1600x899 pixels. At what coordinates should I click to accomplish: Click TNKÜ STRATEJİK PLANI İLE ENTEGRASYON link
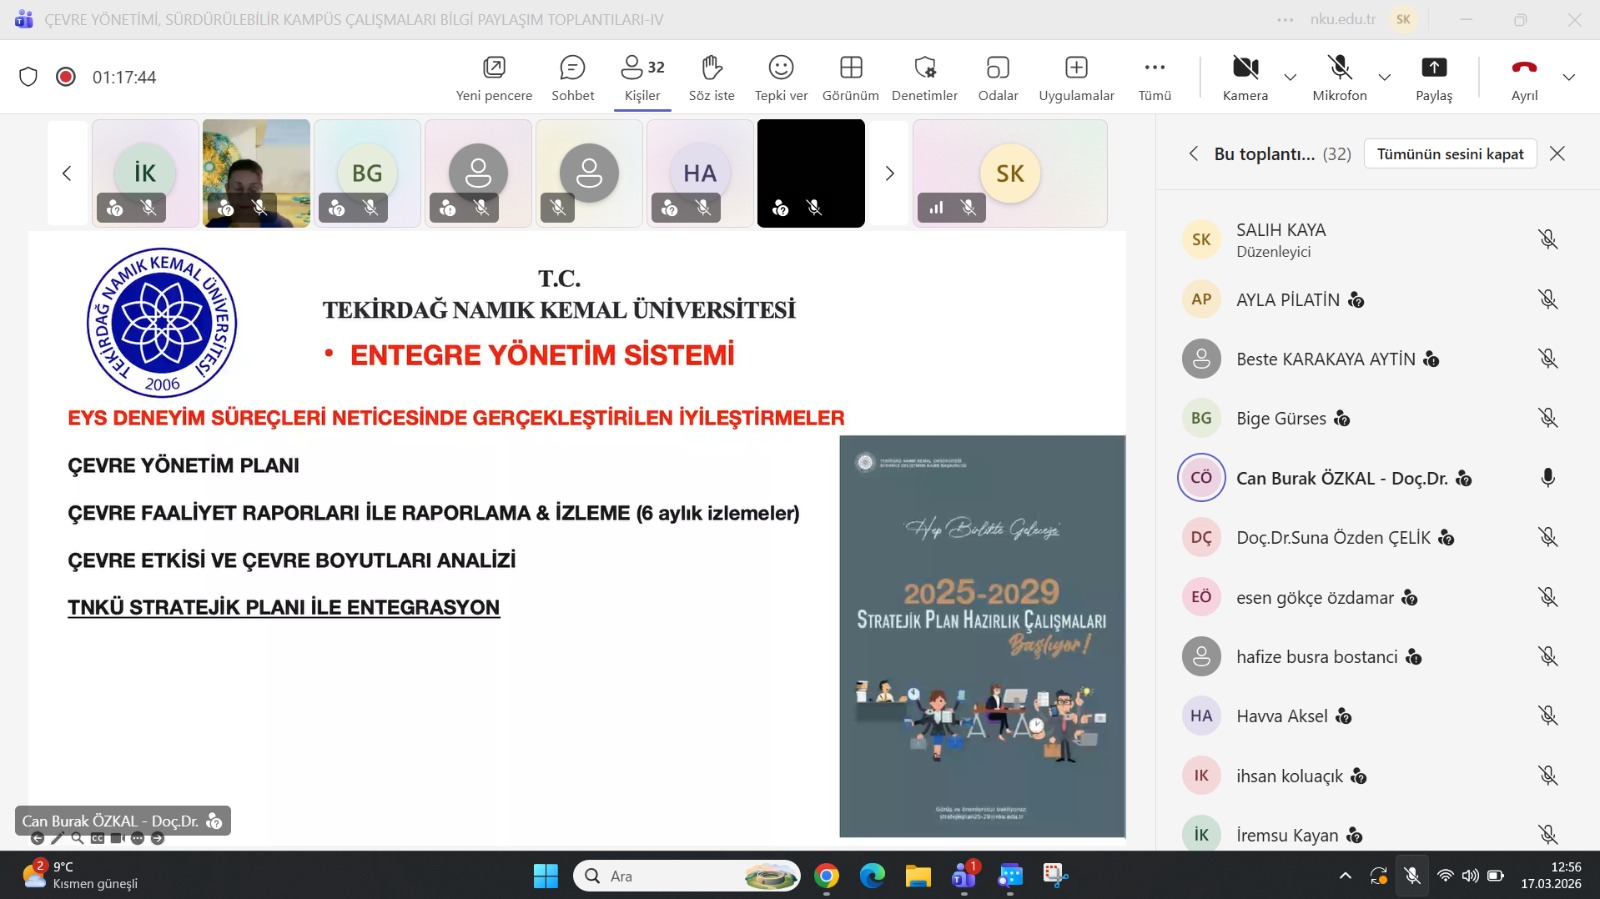coord(284,607)
